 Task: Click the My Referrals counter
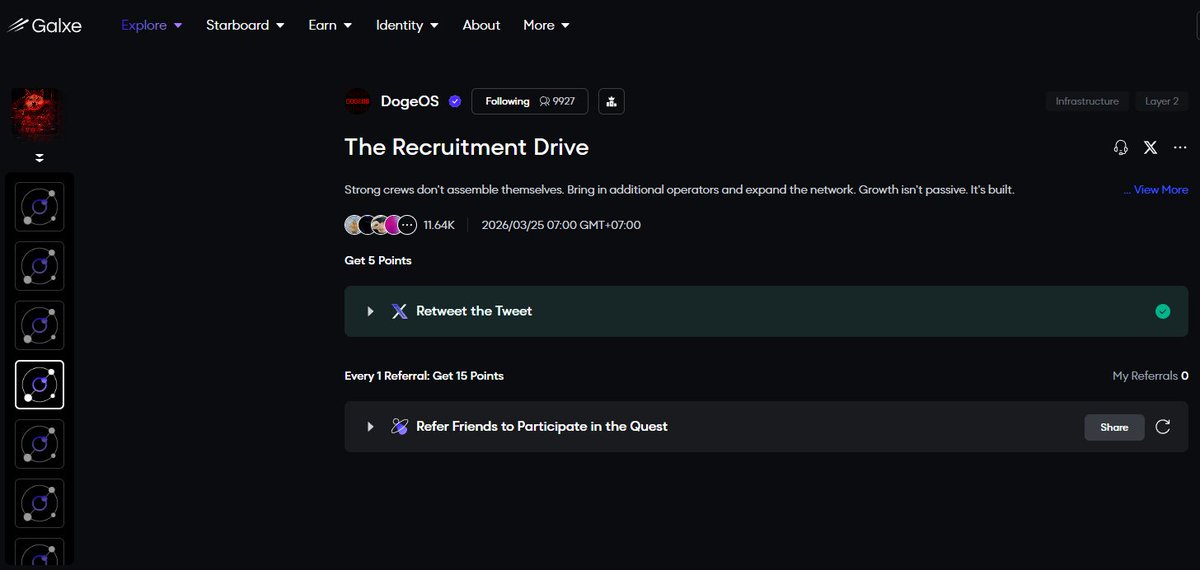(1151, 376)
